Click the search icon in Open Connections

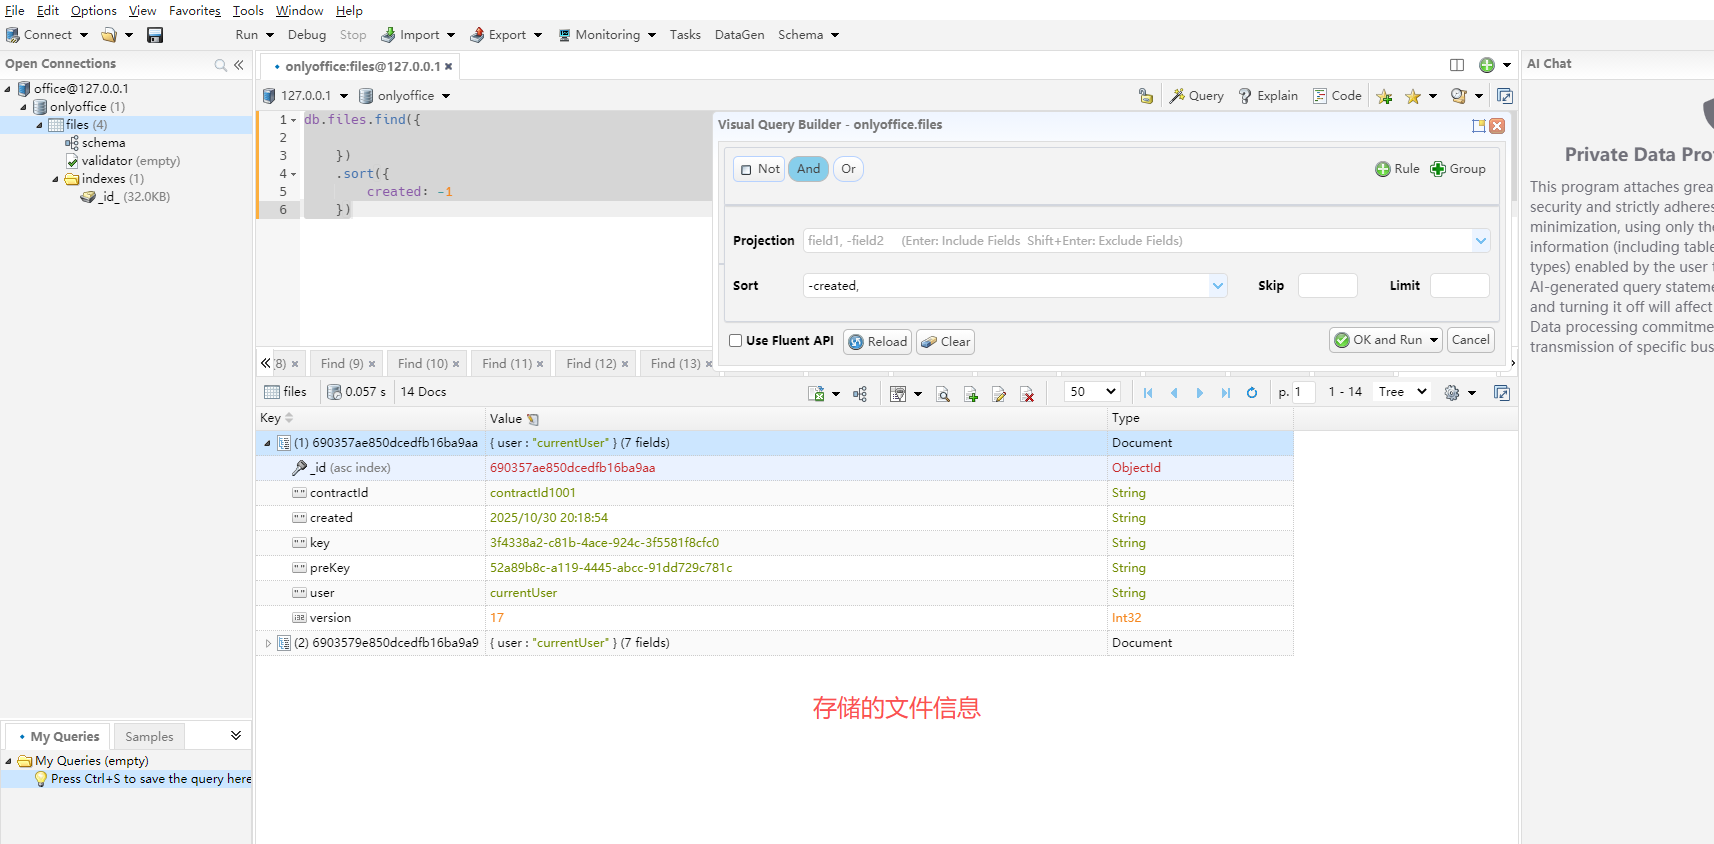[x=221, y=65]
